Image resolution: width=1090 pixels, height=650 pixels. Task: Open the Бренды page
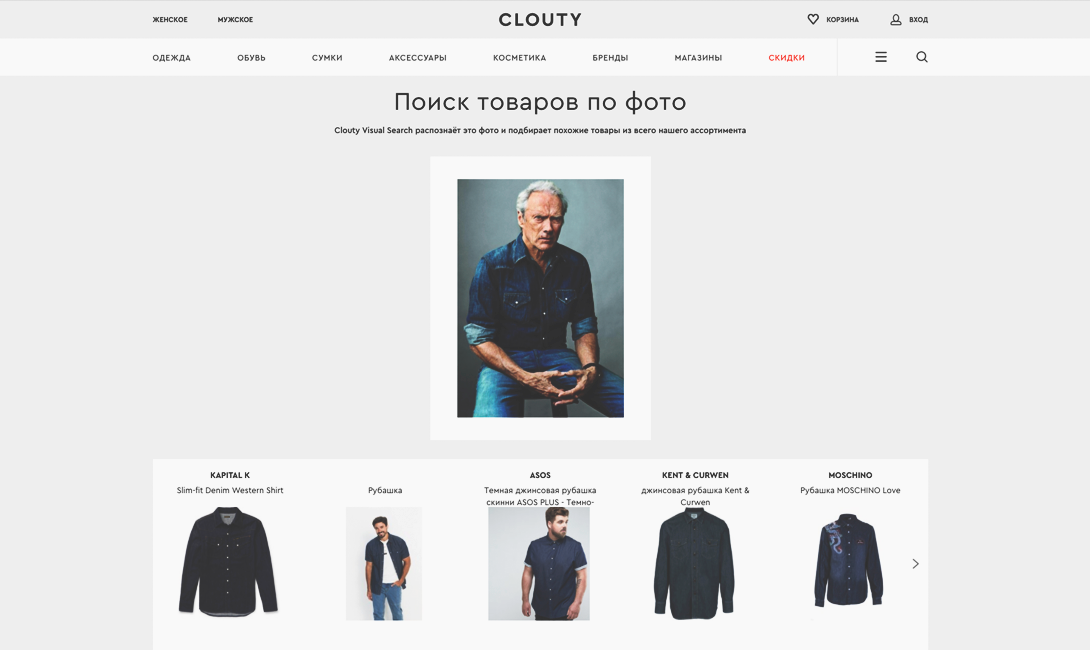610,58
